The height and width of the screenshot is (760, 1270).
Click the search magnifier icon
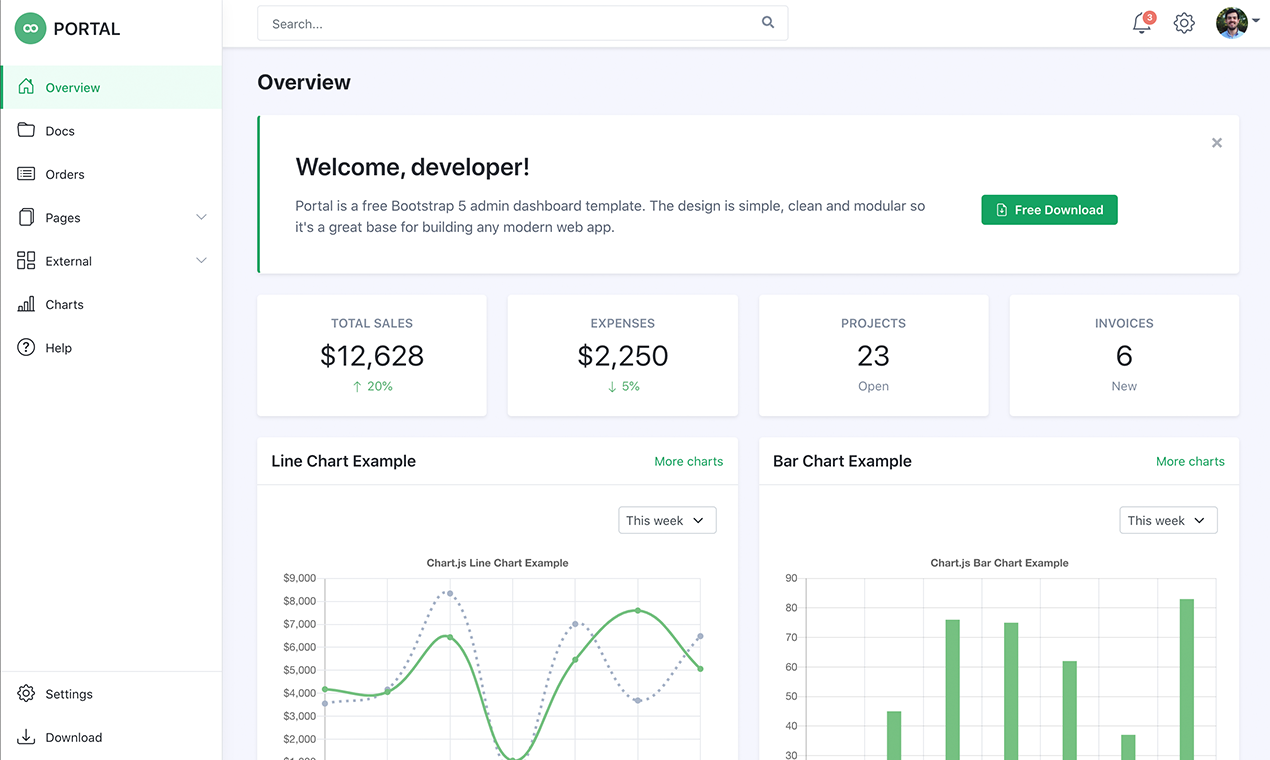tap(767, 22)
